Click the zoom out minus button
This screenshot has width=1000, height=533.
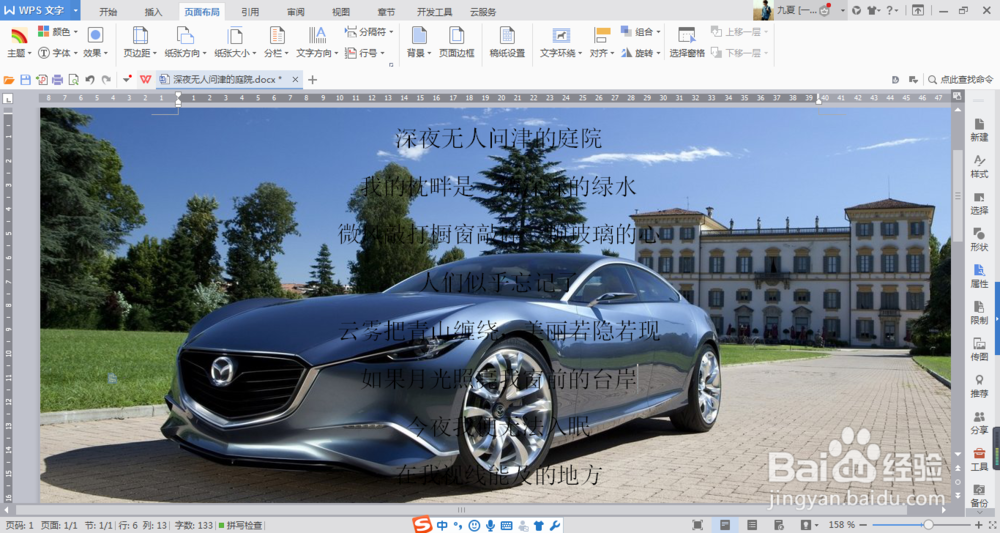coord(864,525)
